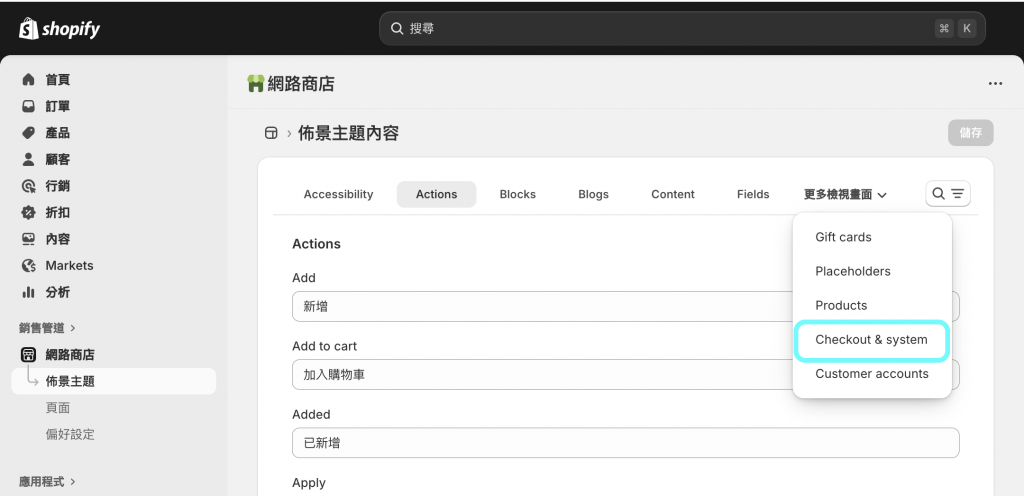Click the Markets globe icon
The width and height of the screenshot is (1024, 496).
(x=28, y=266)
